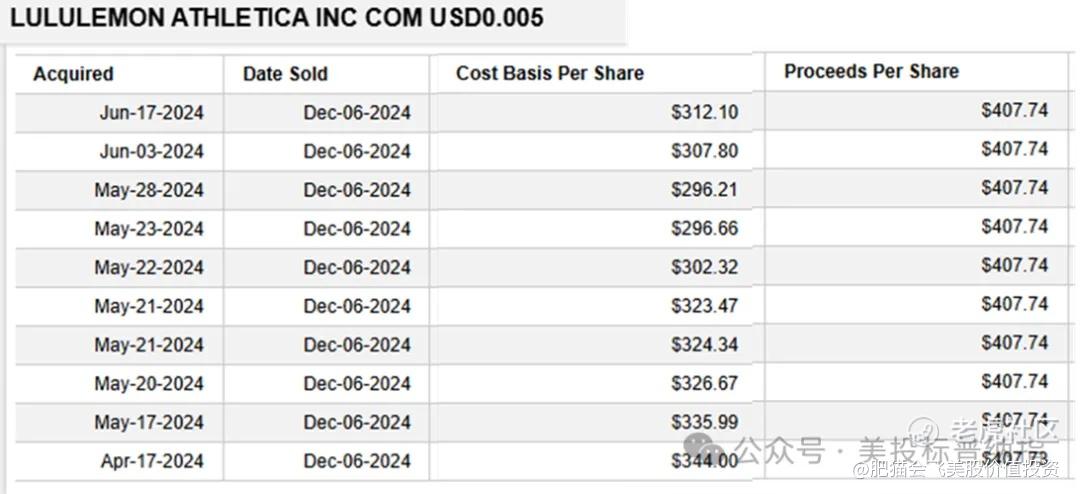Click the Acquired column header
Image resolution: width=1080 pixels, height=494 pixels.
tap(73, 74)
